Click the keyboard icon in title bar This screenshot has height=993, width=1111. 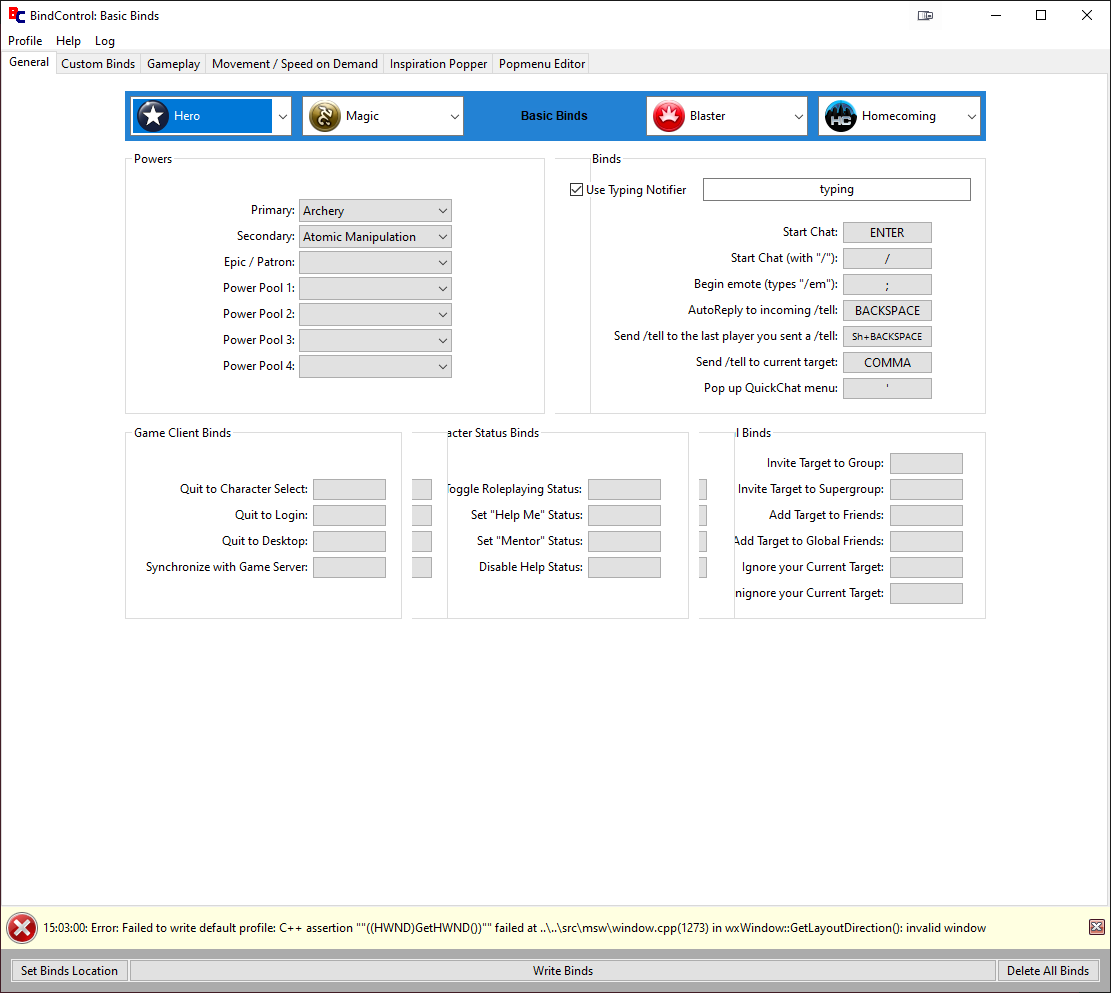pyautogui.click(x=925, y=15)
